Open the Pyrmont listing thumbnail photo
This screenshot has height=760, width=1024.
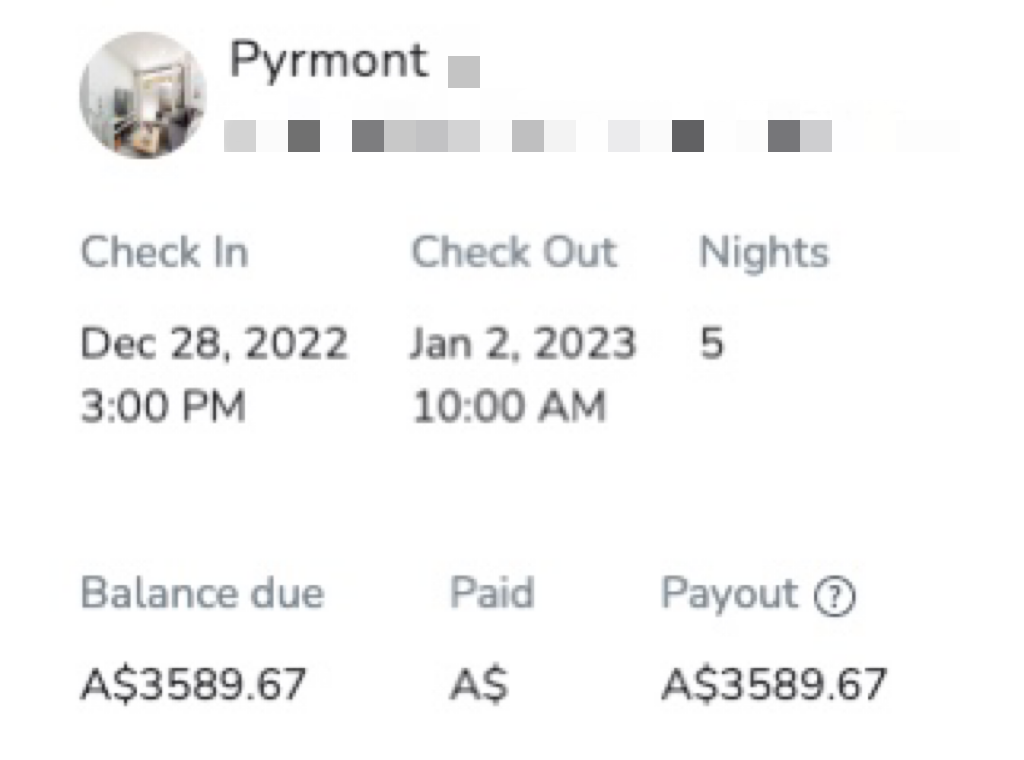click(x=143, y=95)
